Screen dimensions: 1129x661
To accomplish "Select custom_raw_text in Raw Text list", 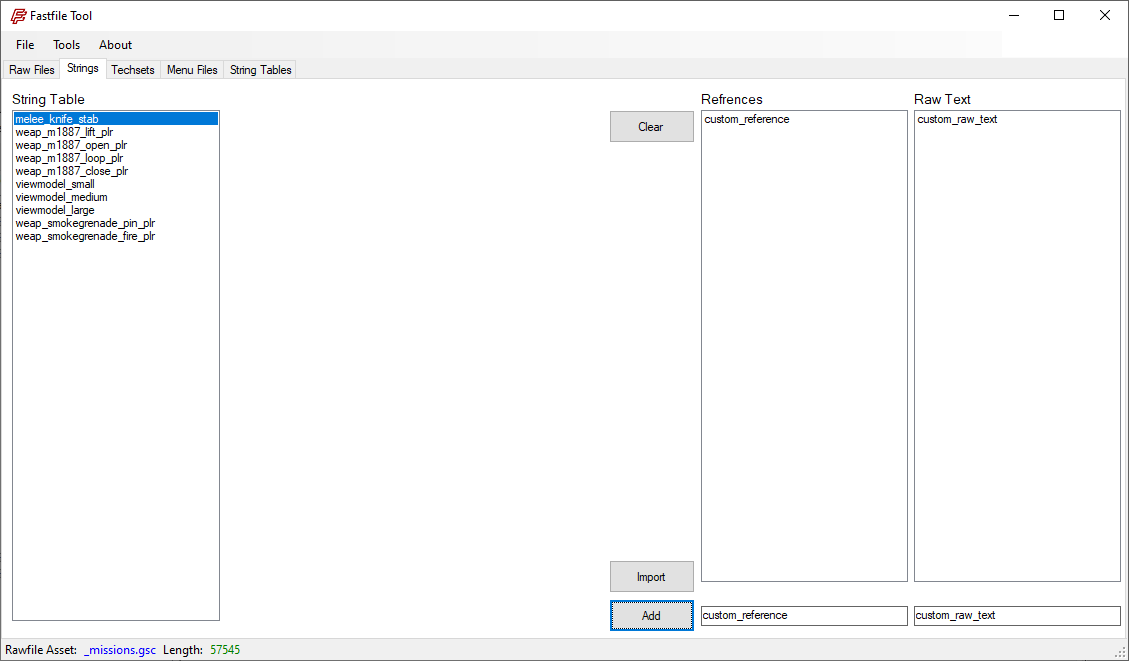I will coord(957,120).
